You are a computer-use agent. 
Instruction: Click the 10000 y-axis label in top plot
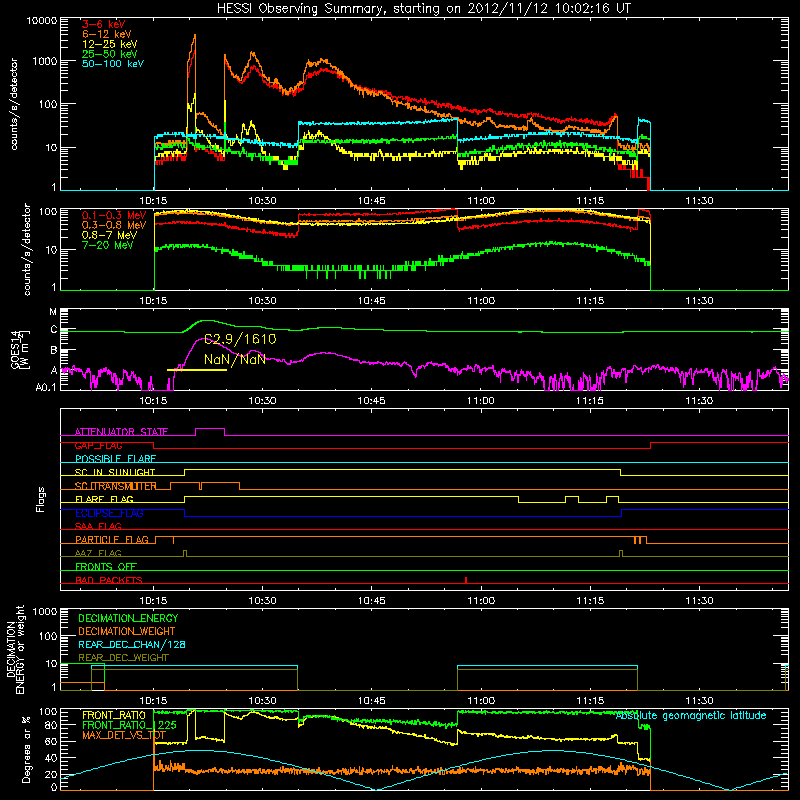click(x=42, y=21)
